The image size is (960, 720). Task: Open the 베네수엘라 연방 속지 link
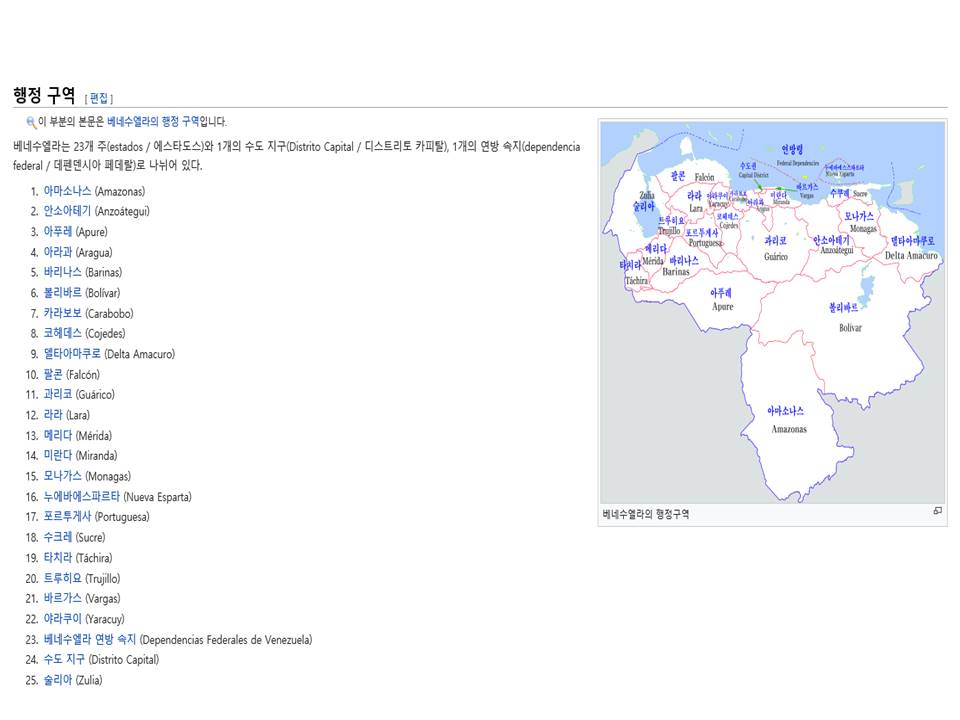tap(89, 639)
